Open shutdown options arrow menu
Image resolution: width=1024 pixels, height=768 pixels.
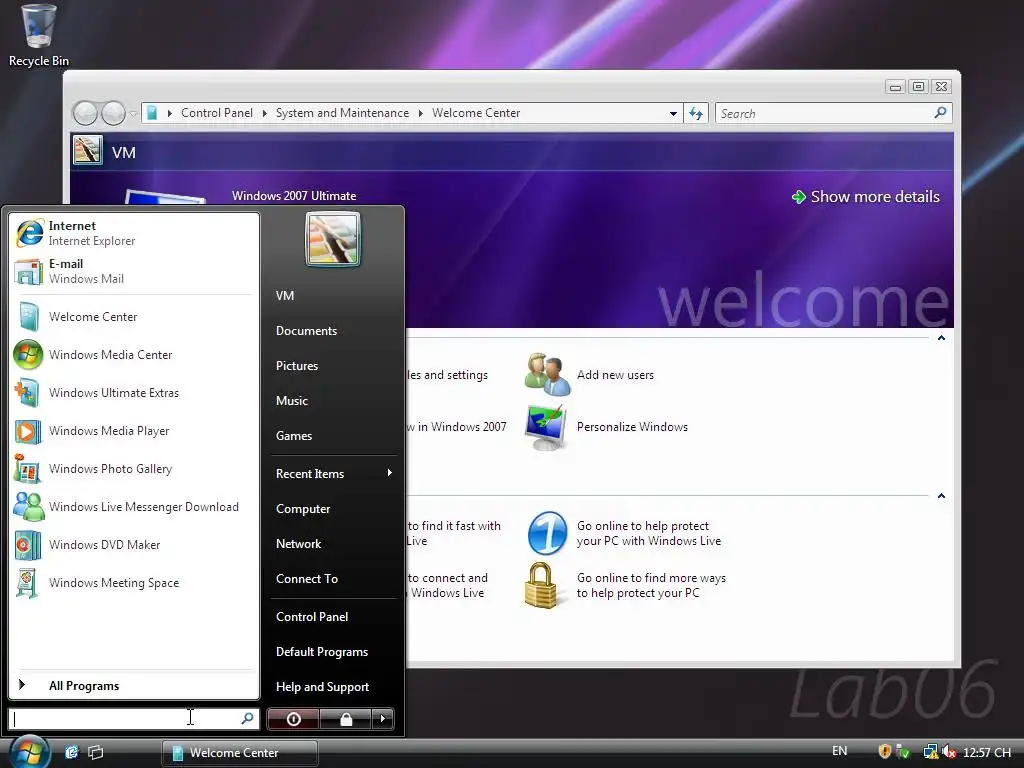point(383,719)
